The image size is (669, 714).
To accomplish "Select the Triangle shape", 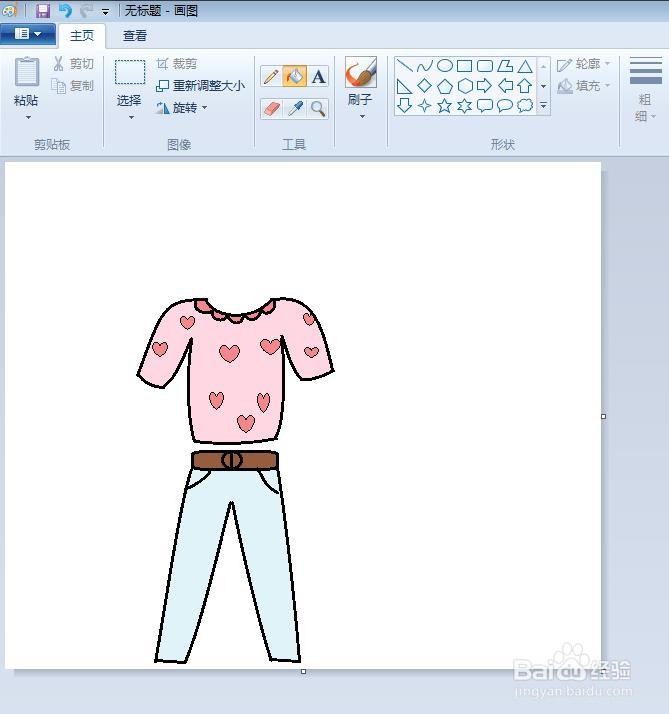I will (x=525, y=66).
